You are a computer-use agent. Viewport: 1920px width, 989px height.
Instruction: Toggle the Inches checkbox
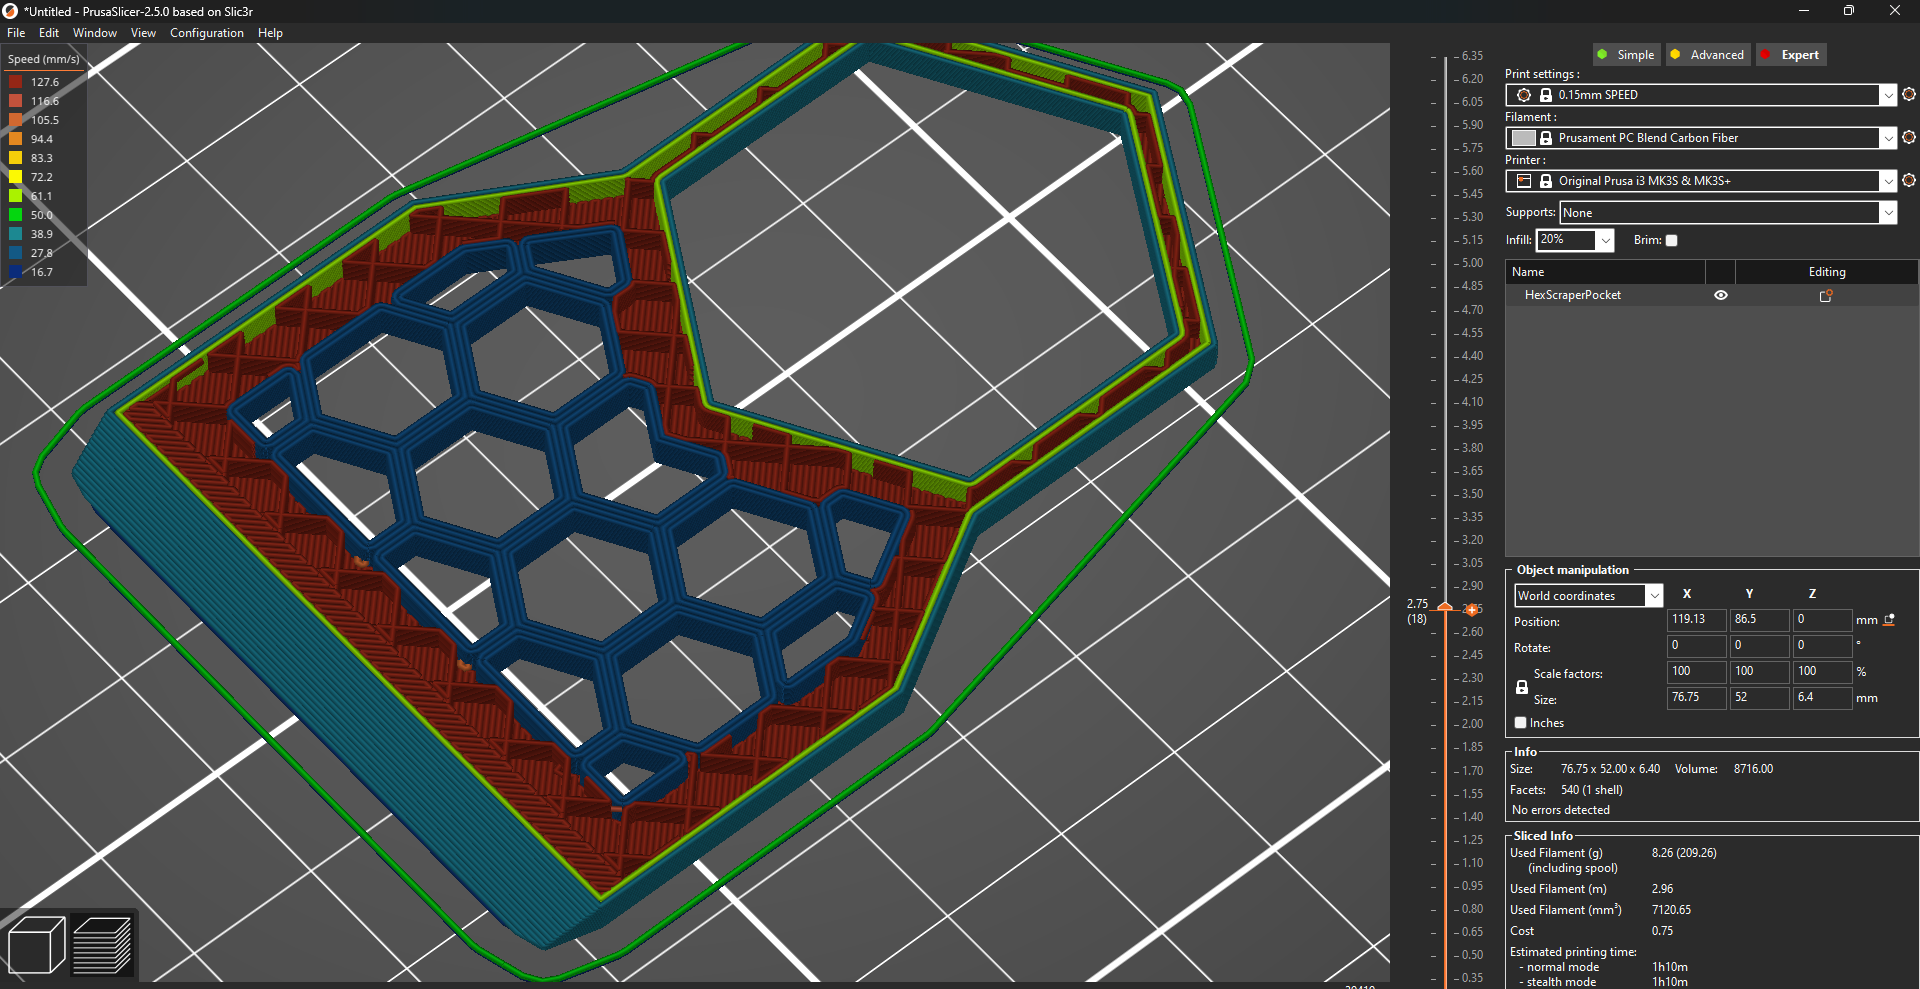click(x=1522, y=722)
